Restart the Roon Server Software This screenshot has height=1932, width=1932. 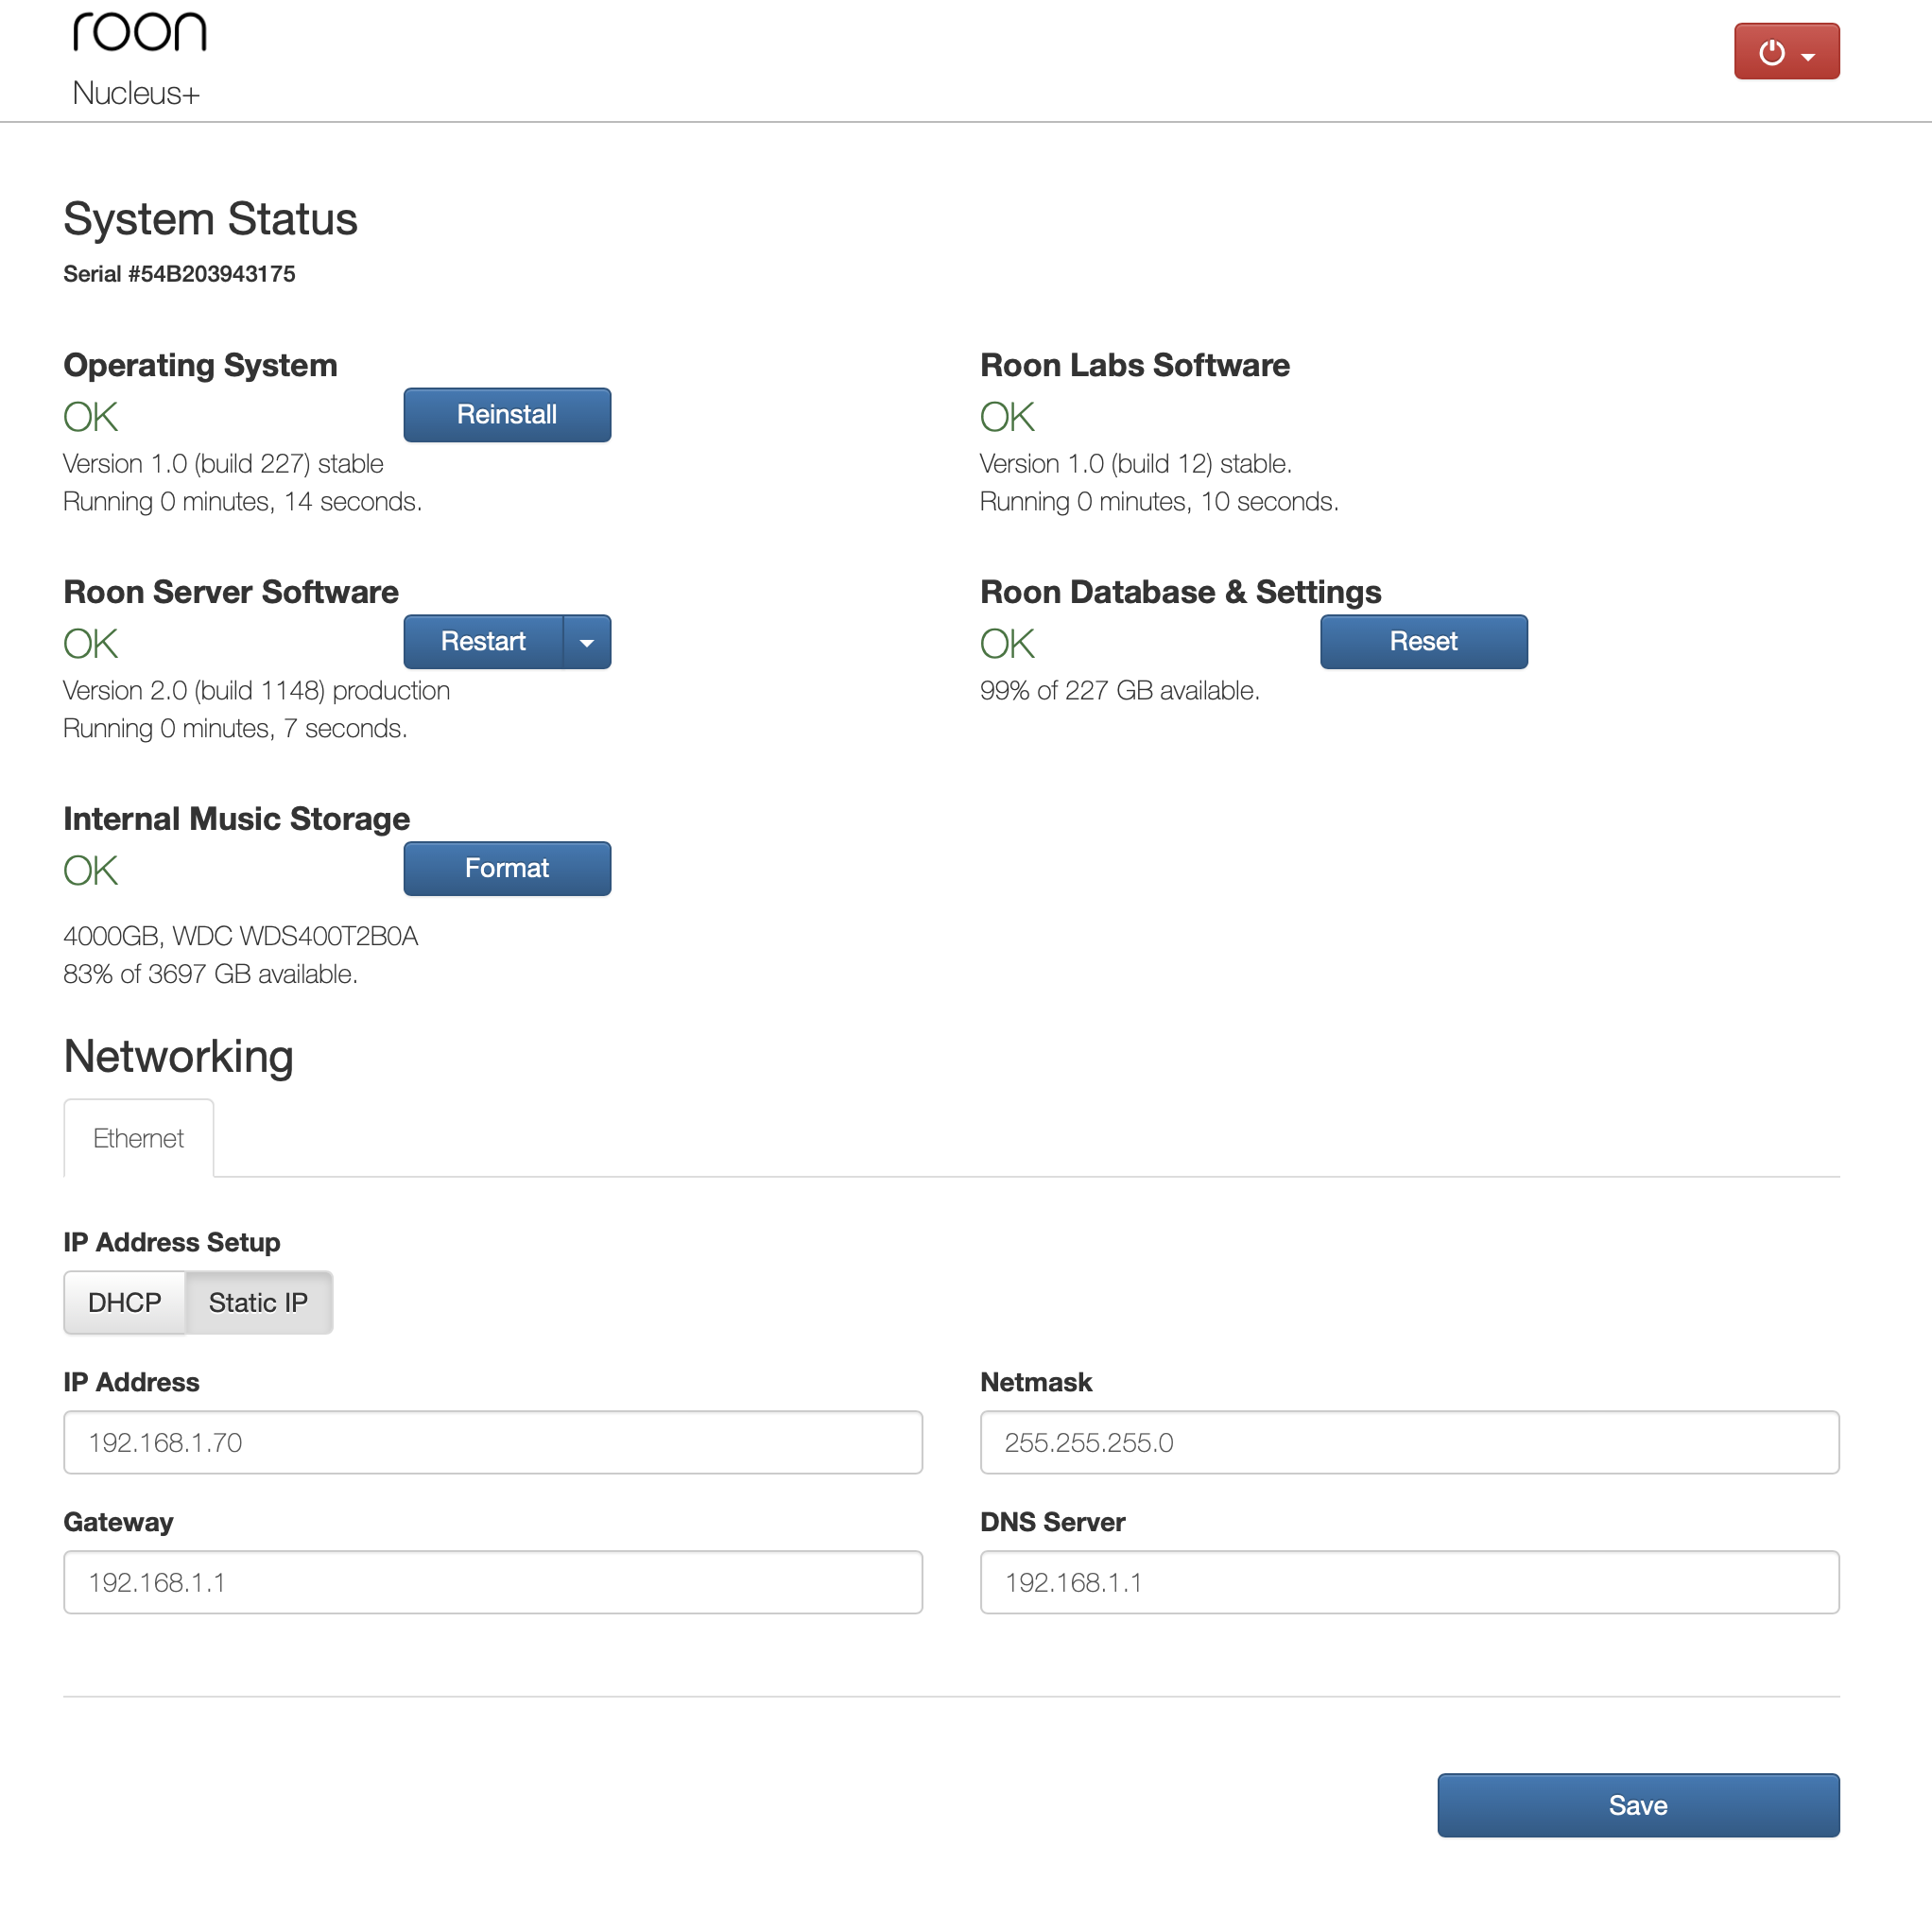[x=483, y=641]
